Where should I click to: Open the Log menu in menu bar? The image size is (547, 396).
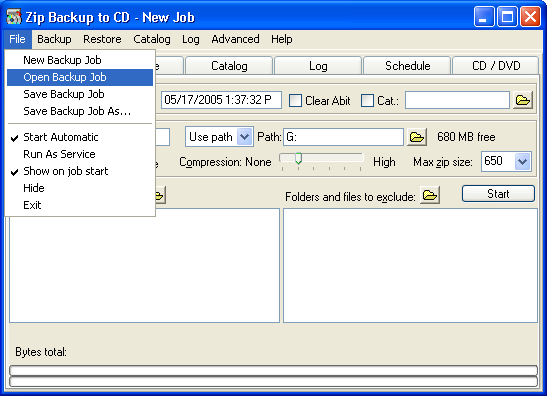[190, 39]
